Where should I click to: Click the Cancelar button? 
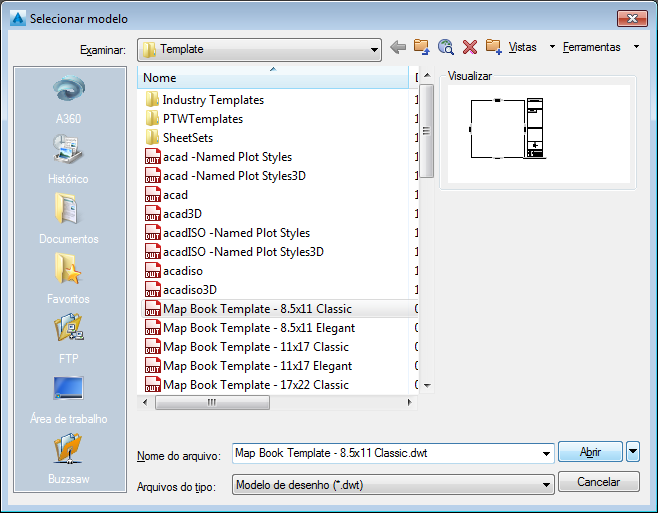point(599,482)
